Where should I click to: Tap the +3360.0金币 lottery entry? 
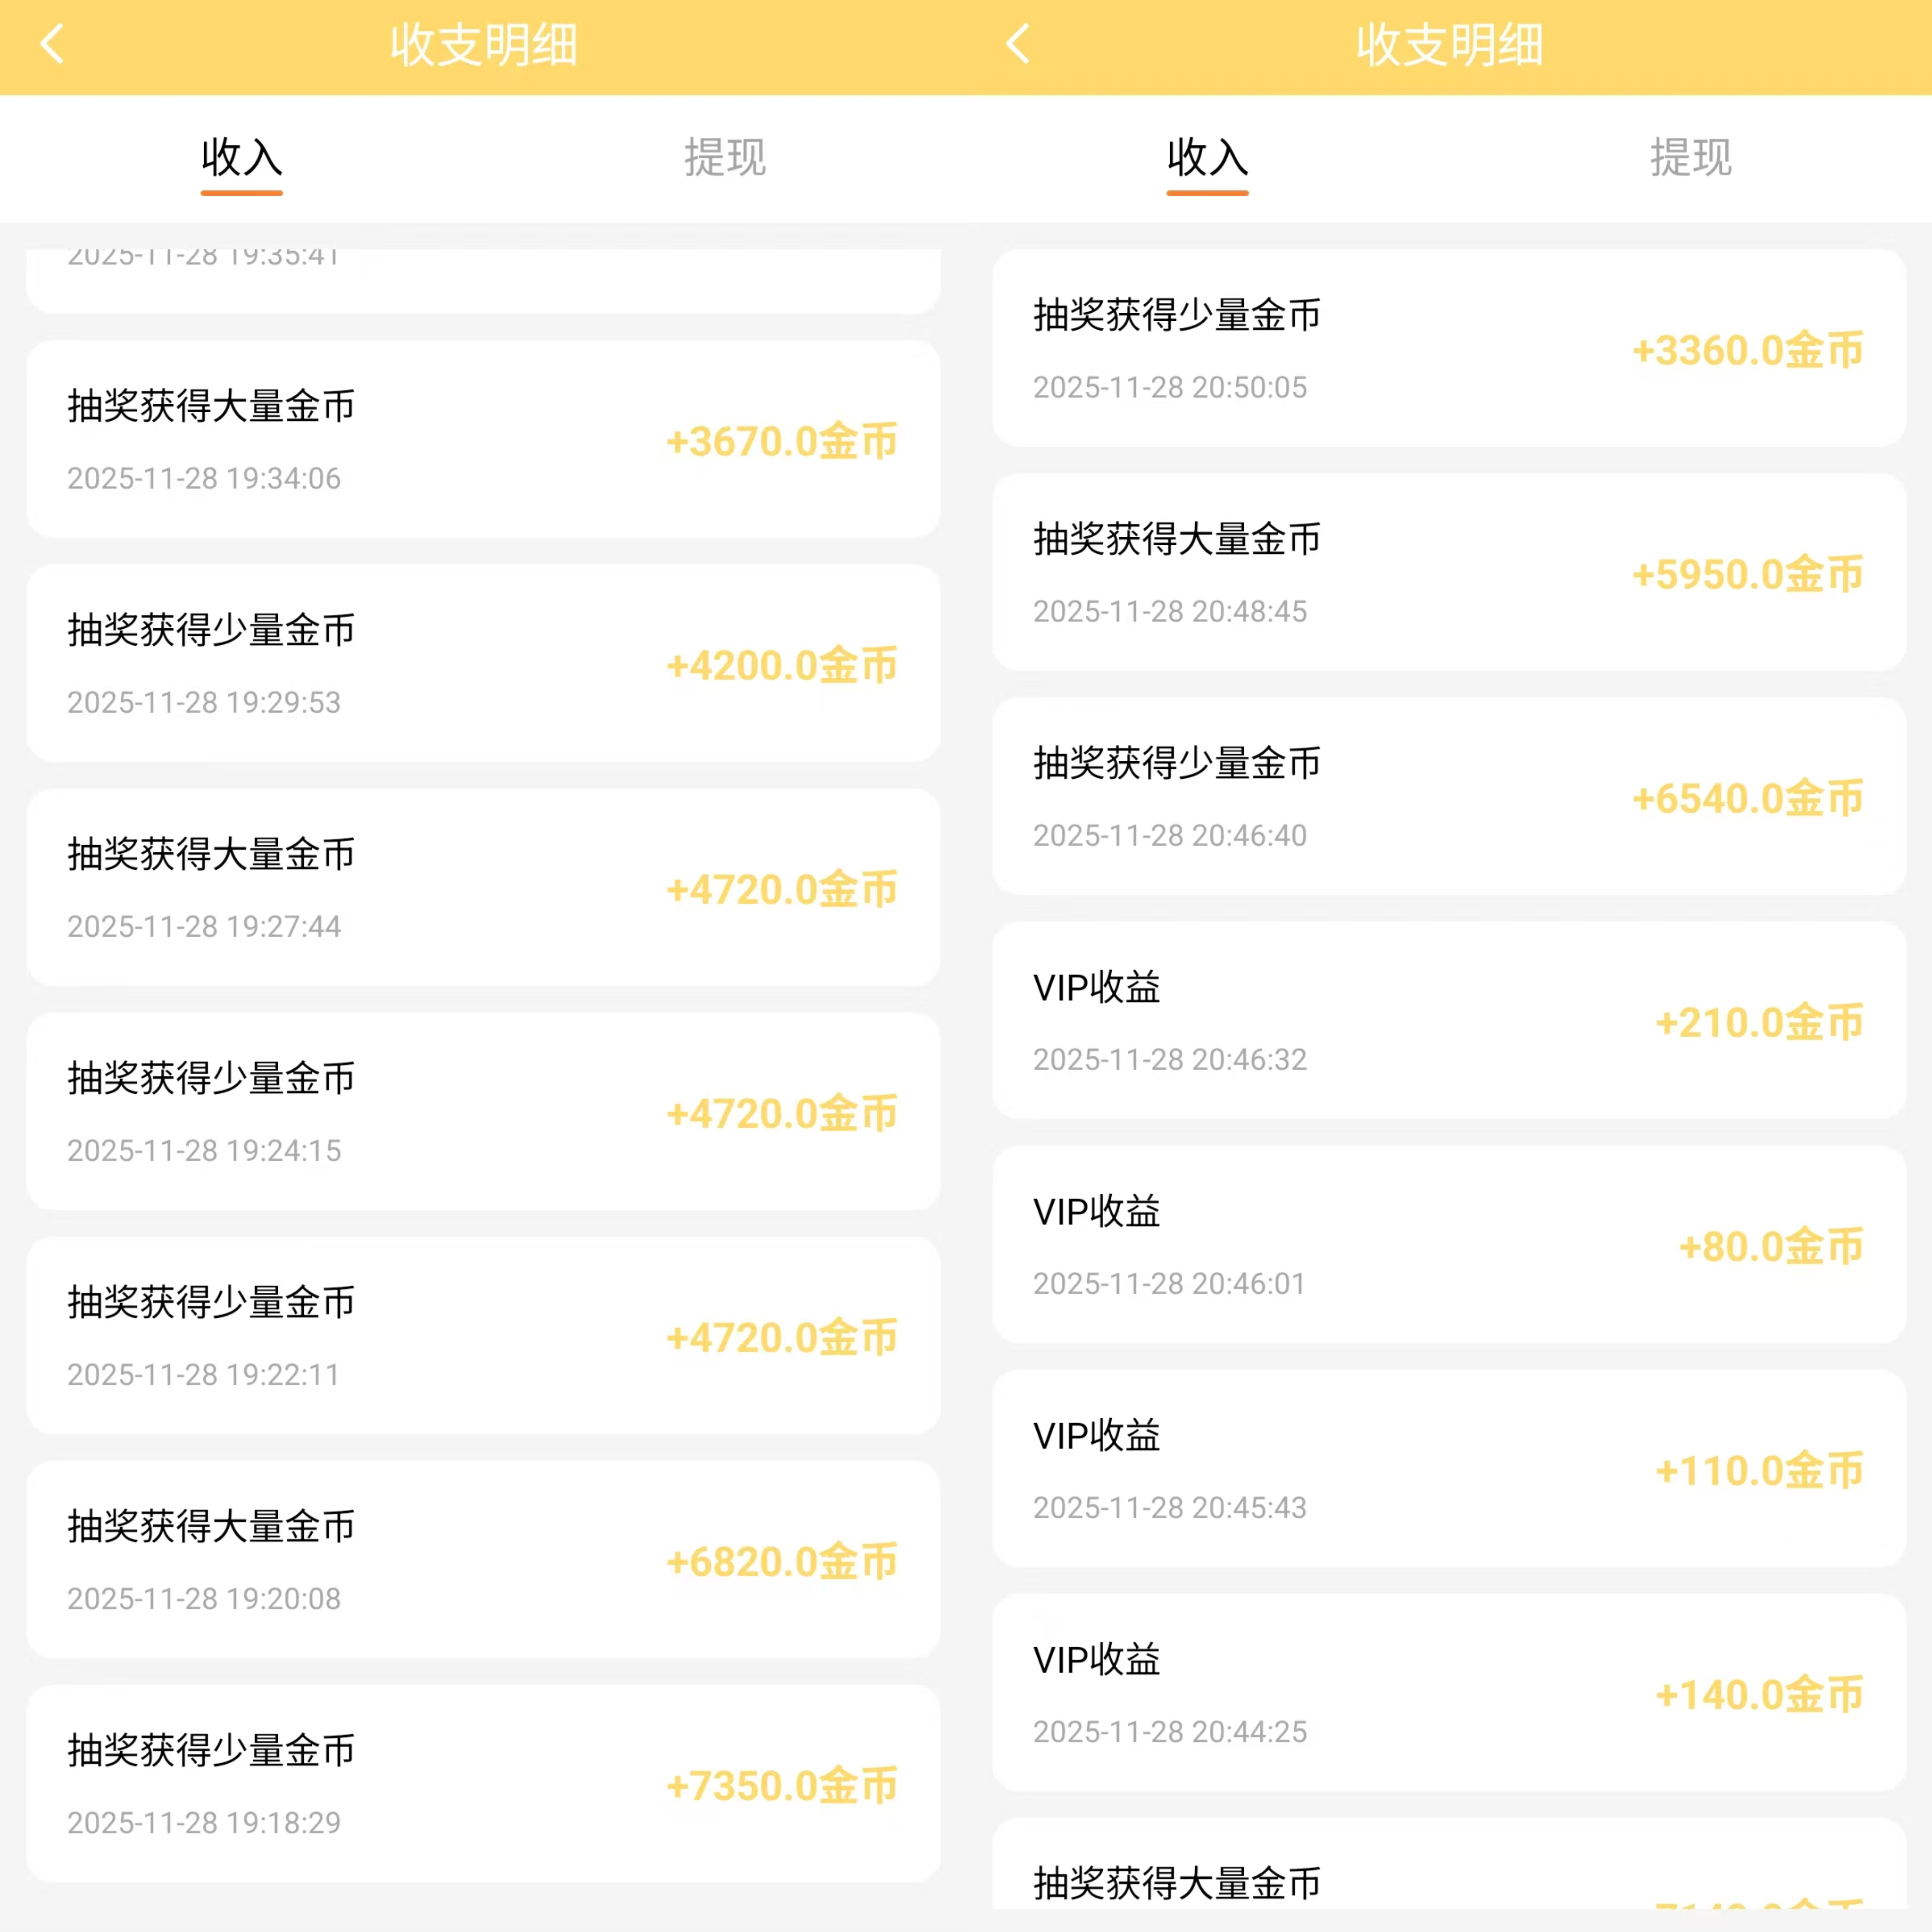tap(1449, 349)
